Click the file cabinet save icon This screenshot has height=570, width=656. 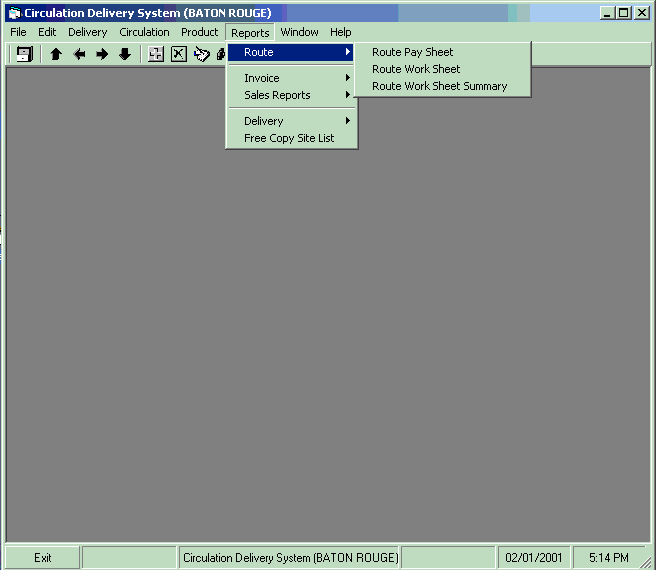click(24, 54)
